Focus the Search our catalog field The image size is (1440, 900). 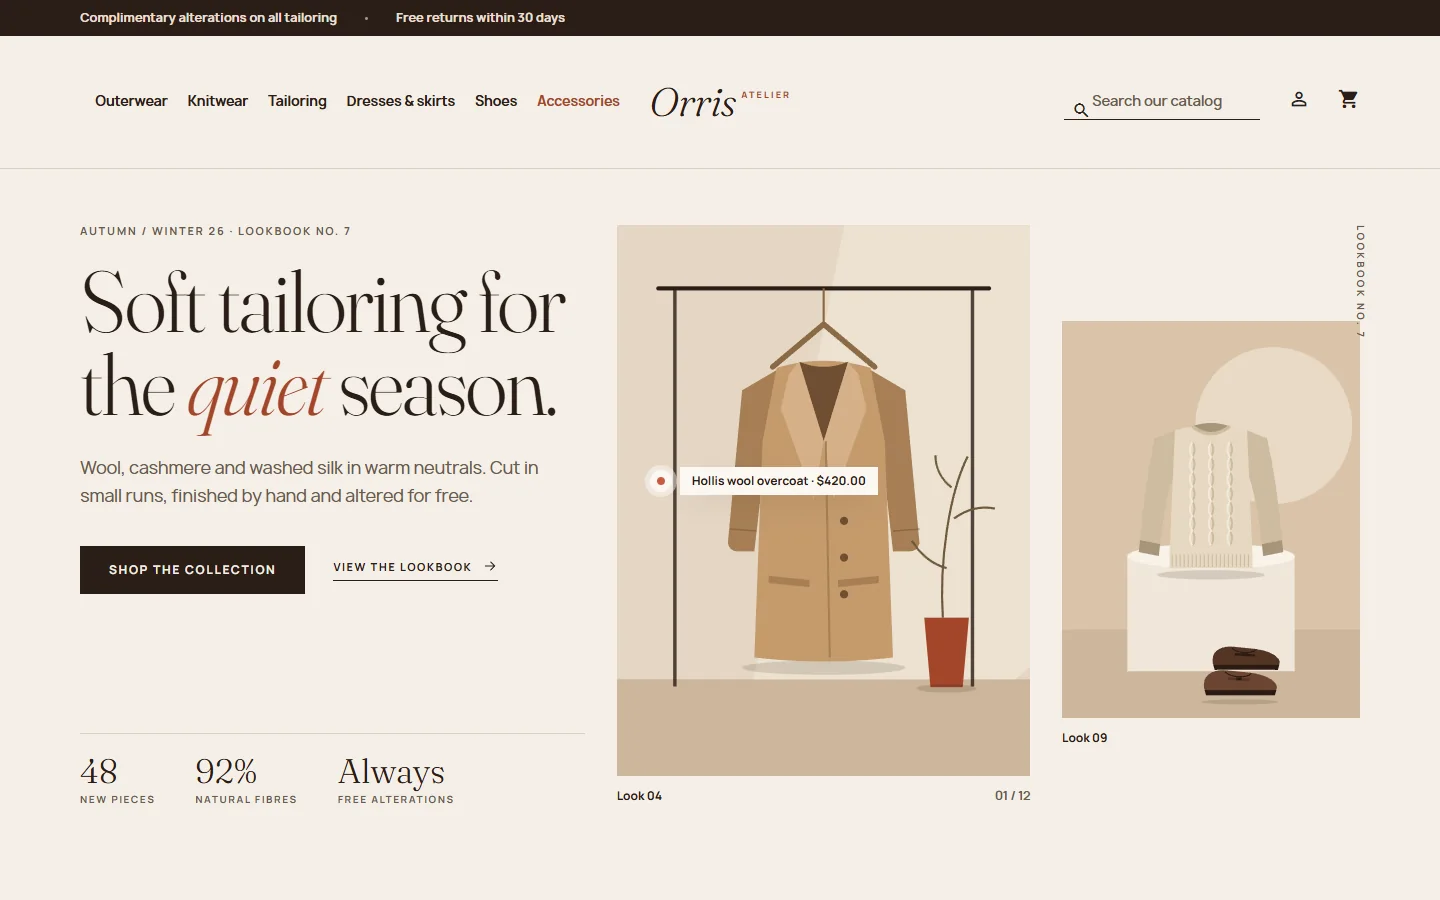(1162, 101)
